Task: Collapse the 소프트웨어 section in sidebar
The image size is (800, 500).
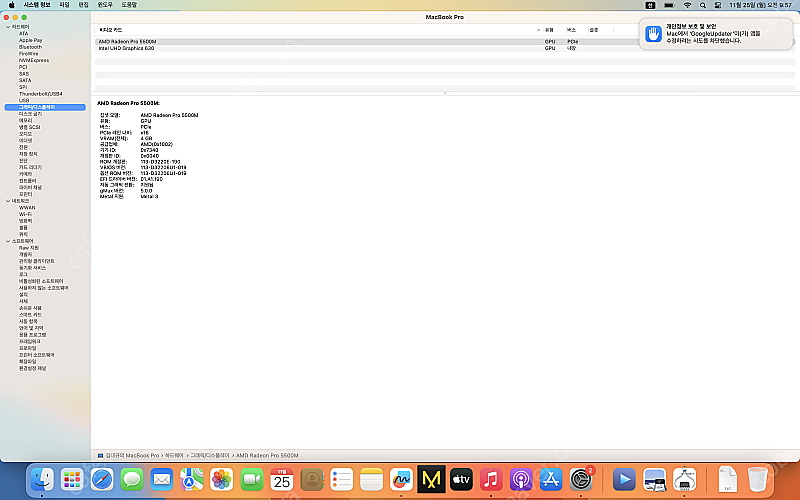Action: coord(8,241)
